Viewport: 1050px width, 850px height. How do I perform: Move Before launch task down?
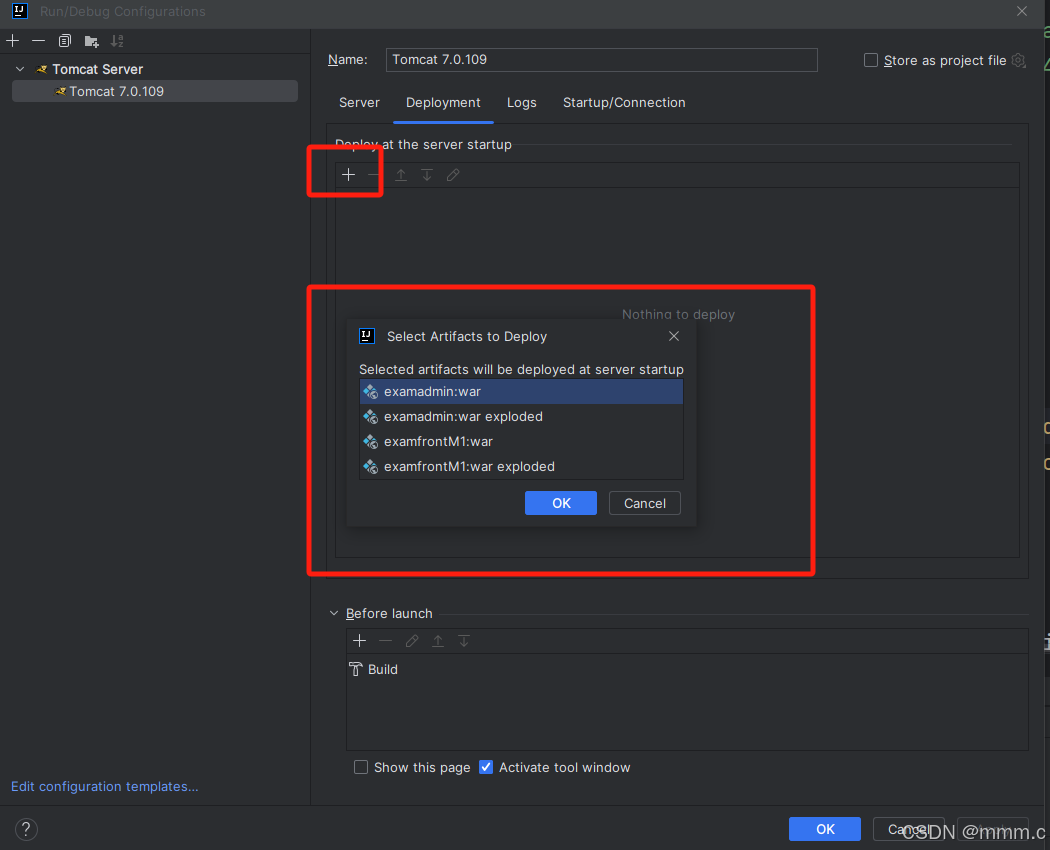coord(464,641)
